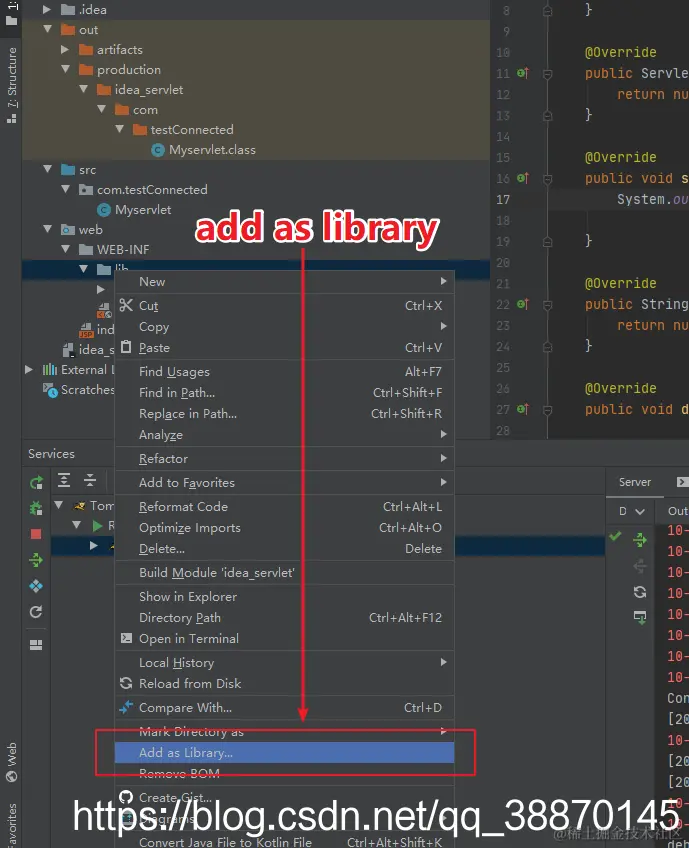
Task: Click the override gutter icon on line 22
Action: pos(523,304)
